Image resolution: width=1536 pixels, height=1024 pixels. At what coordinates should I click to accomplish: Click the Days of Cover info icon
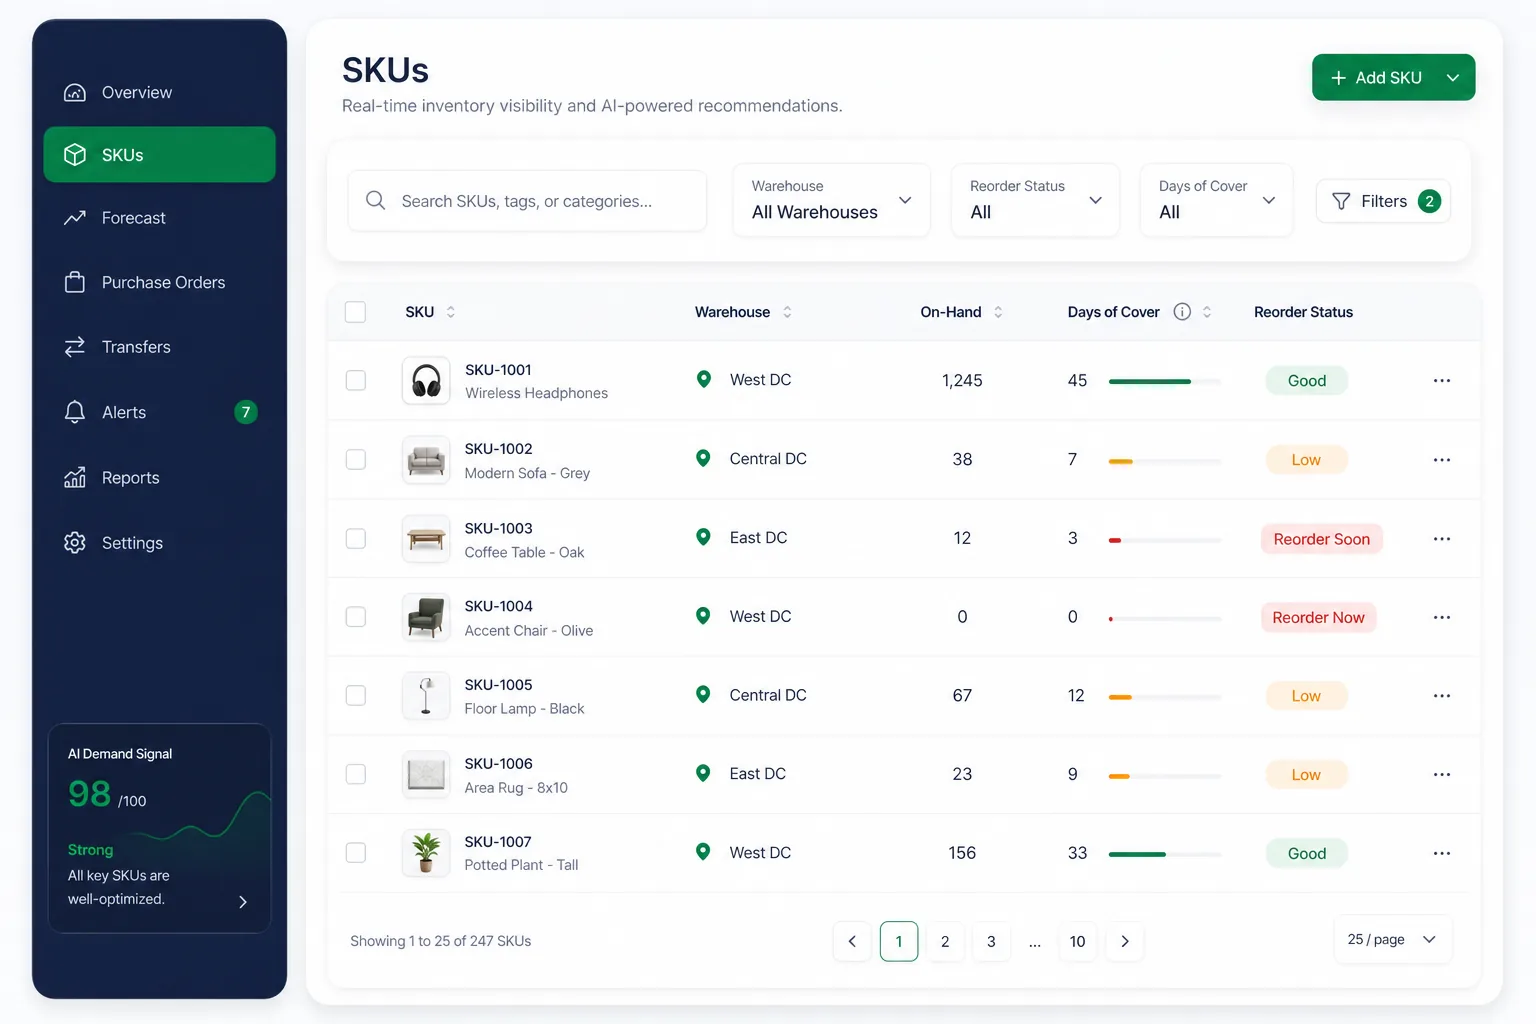pos(1182,312)
